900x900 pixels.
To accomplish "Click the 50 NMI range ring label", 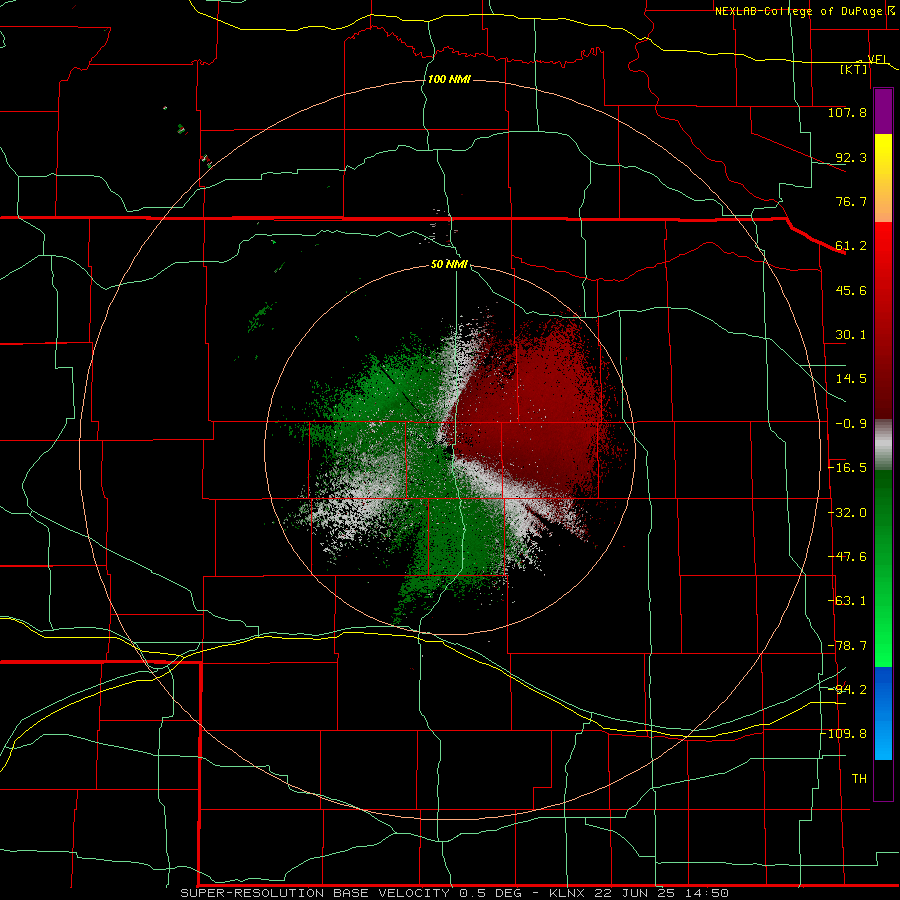I will (x=449, y=264).
